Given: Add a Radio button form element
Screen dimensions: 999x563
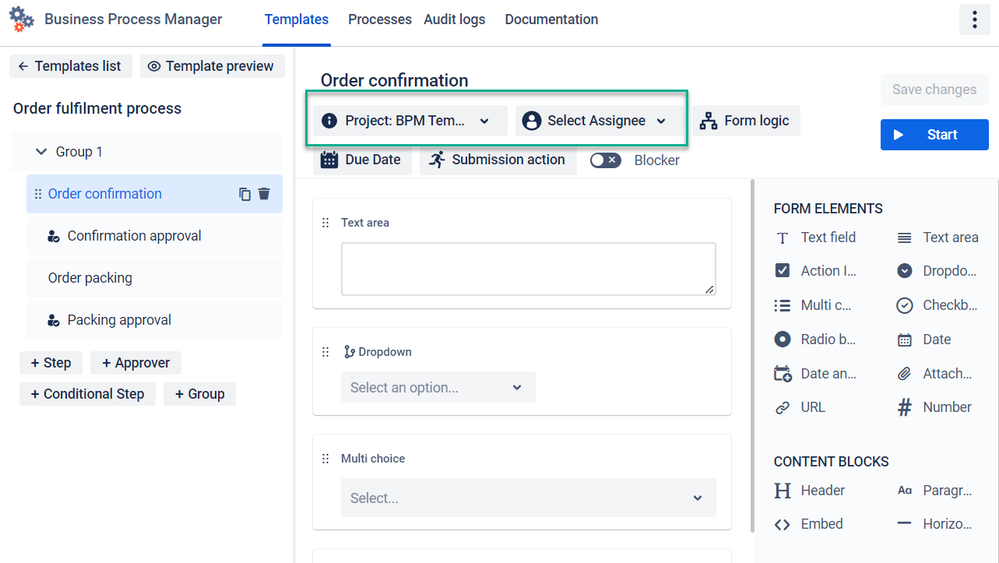Looking at the screenshot, I should pyautogui.click(x=816, y=339).
